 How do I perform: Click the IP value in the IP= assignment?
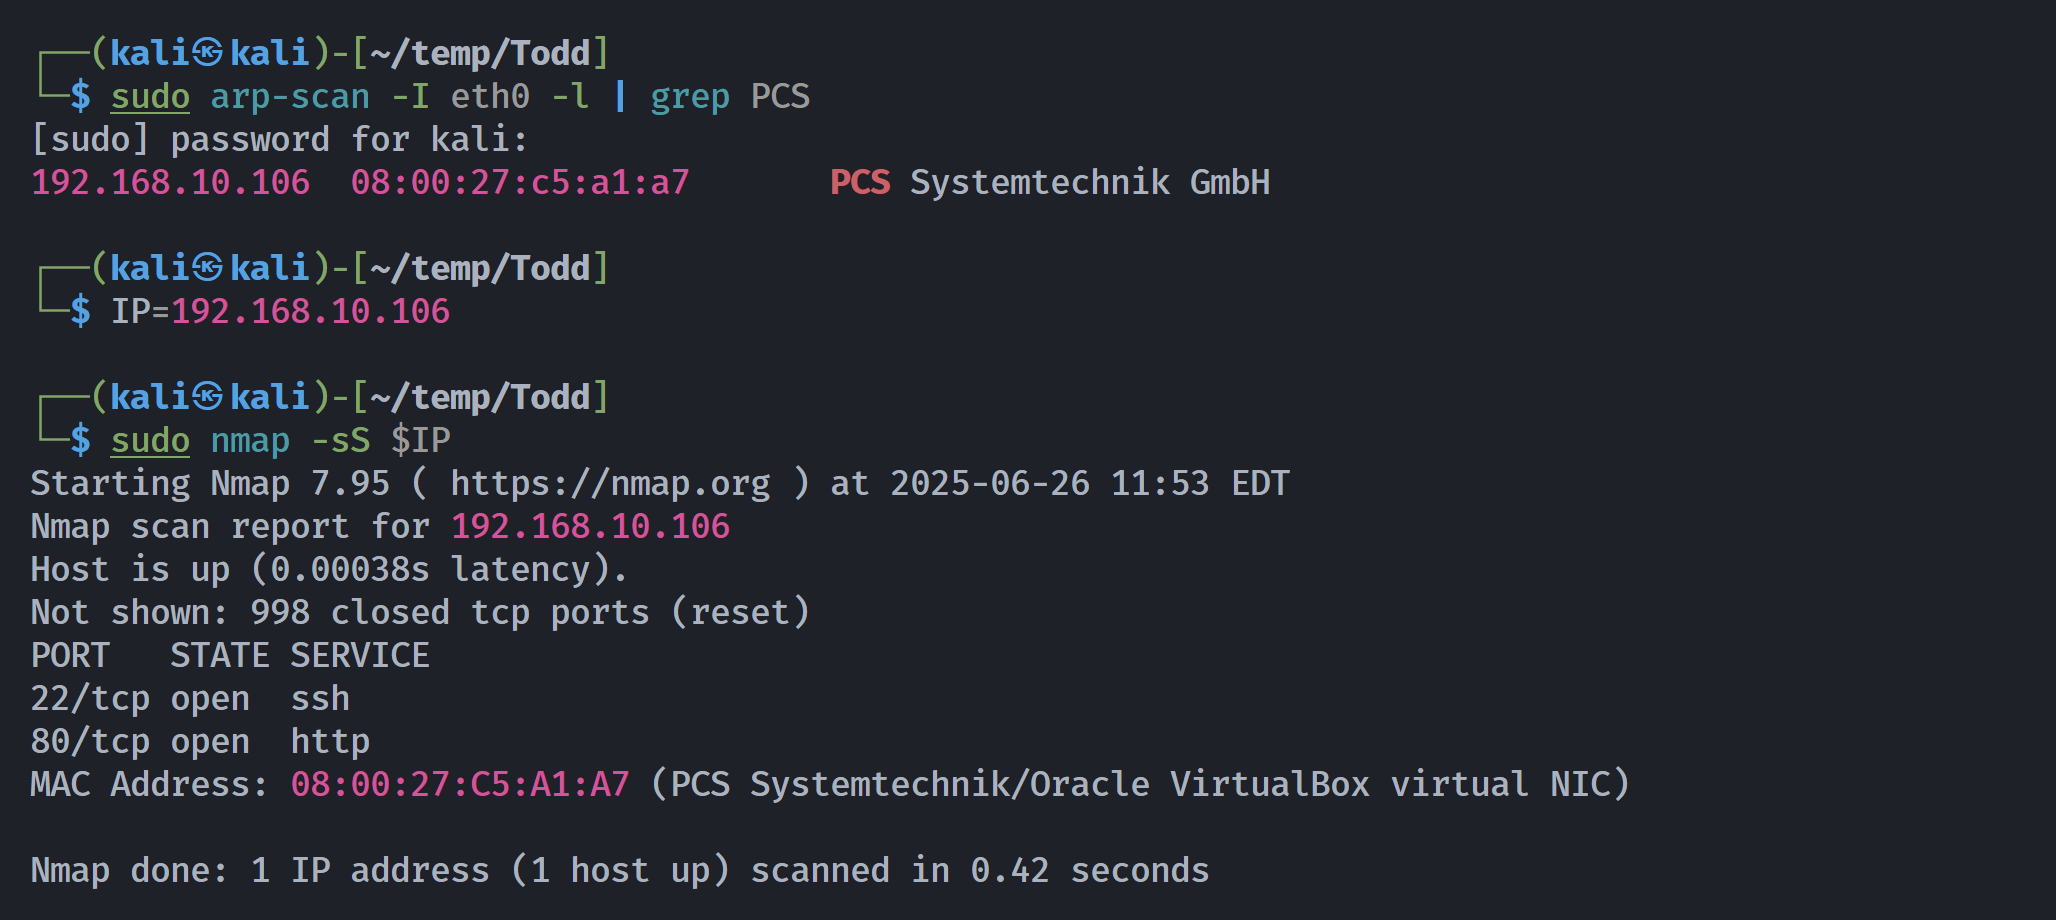pyautogui.click(x=311, y=311)
